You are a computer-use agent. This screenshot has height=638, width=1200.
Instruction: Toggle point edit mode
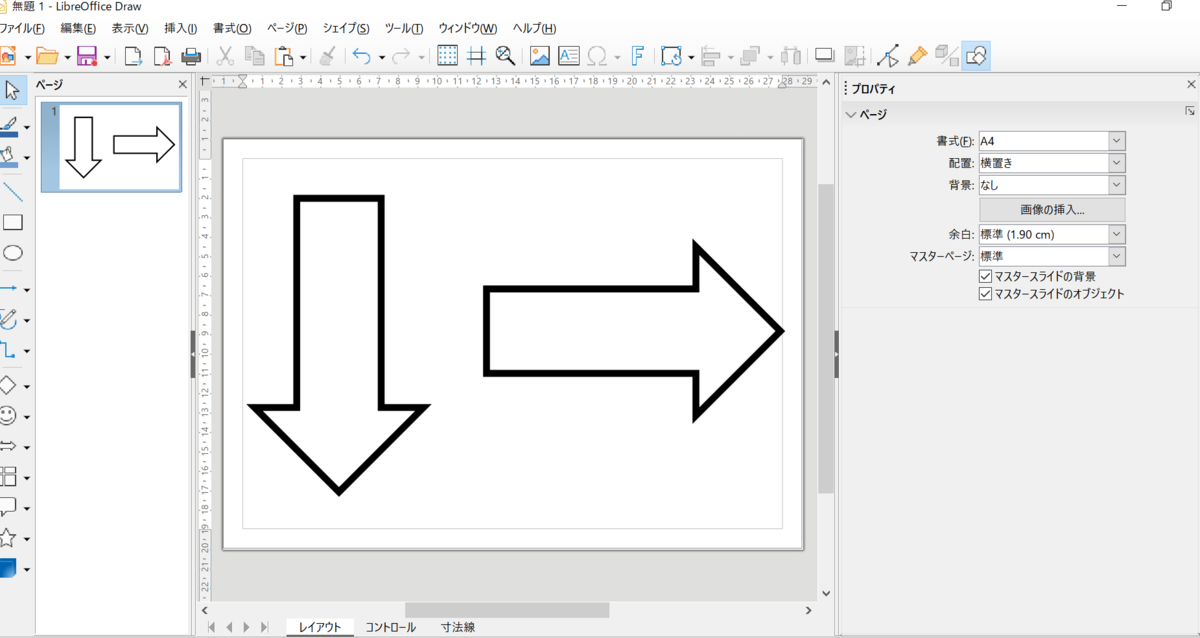point(889,55)
